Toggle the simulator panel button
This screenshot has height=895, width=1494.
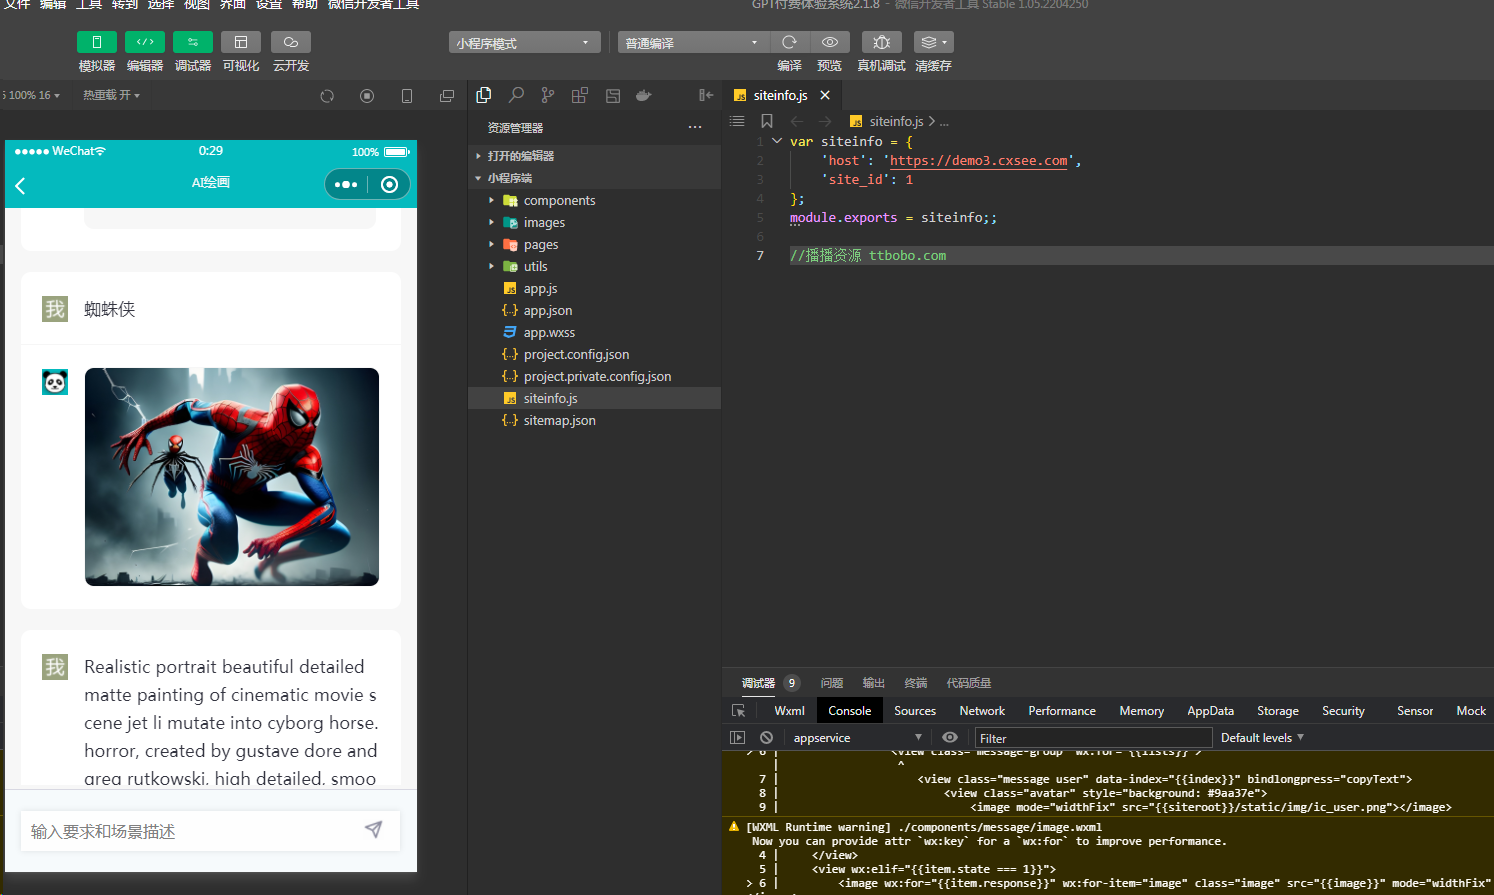[97, 42]
